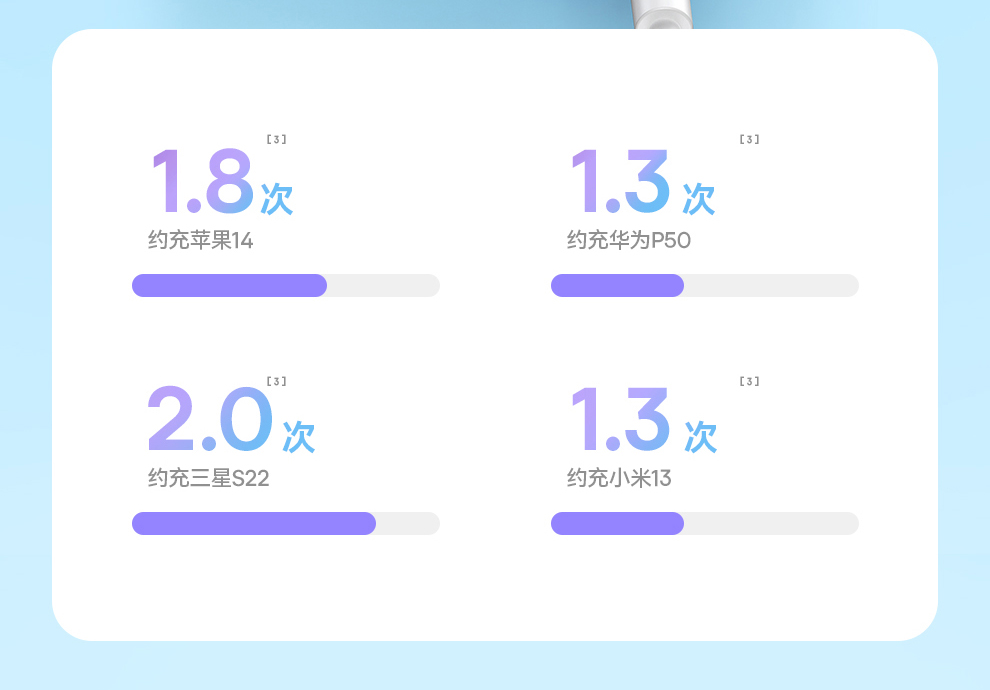Click the 约充苹果14 label
Image resolution: width=990 pixels, height=690 pixels.
[201, 241]
